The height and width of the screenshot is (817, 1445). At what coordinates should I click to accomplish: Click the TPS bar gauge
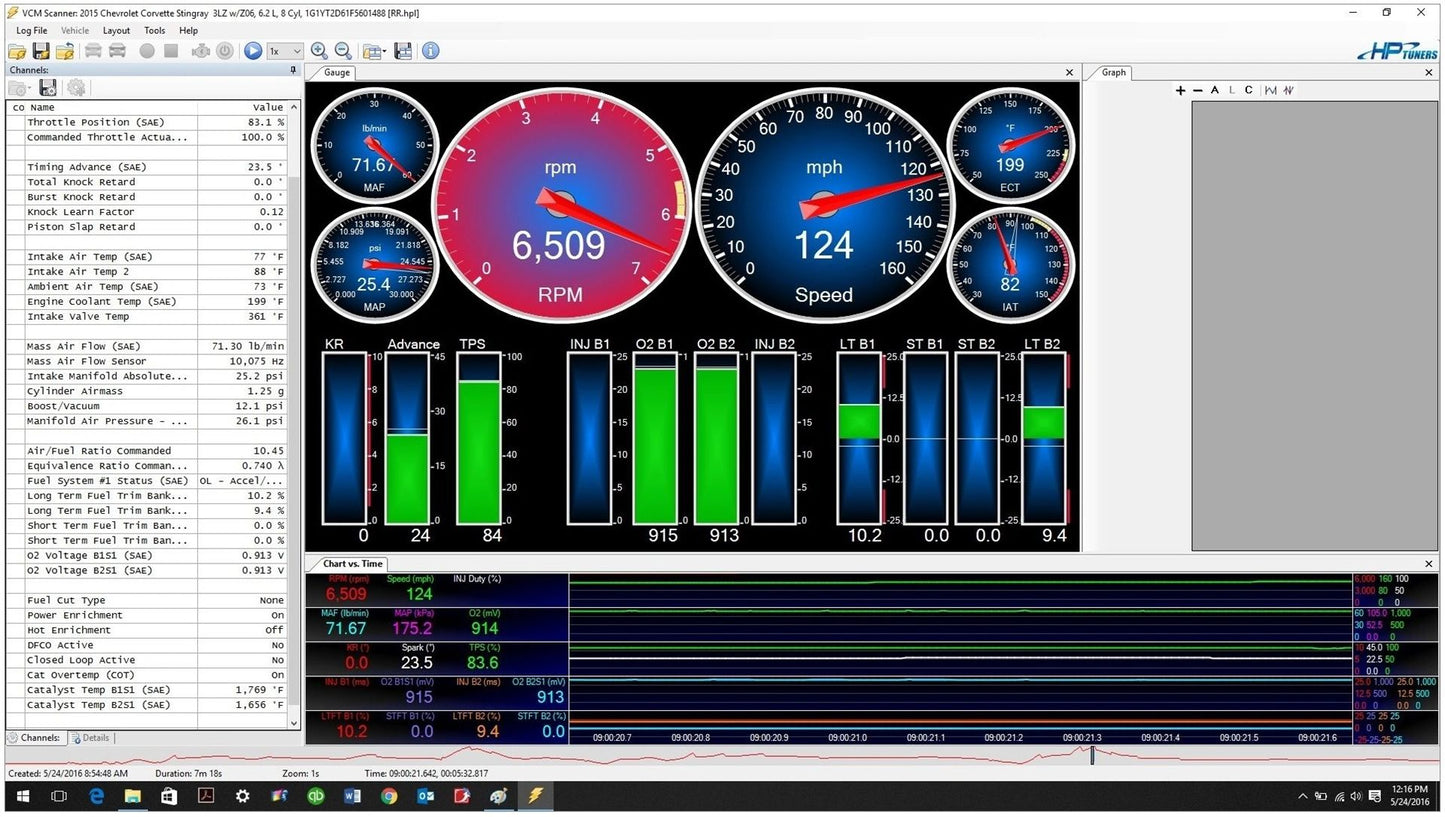pos(479,439)
